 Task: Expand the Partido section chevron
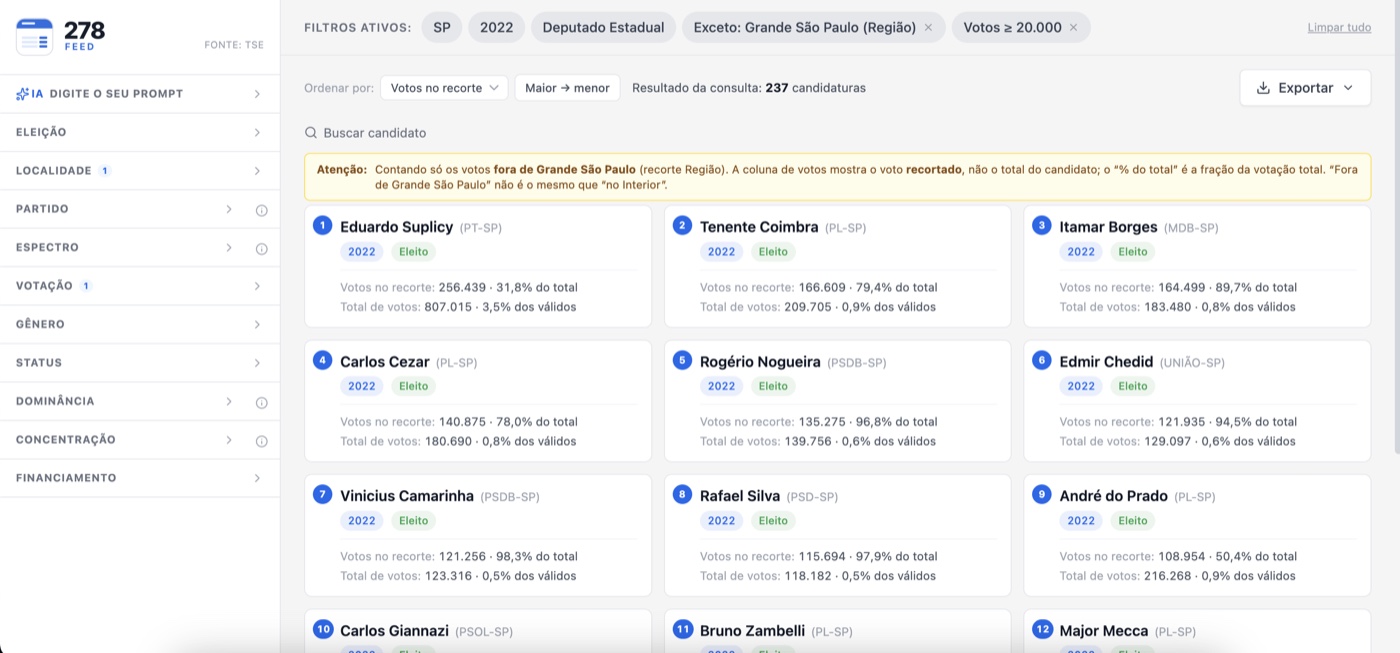point(229,209)
